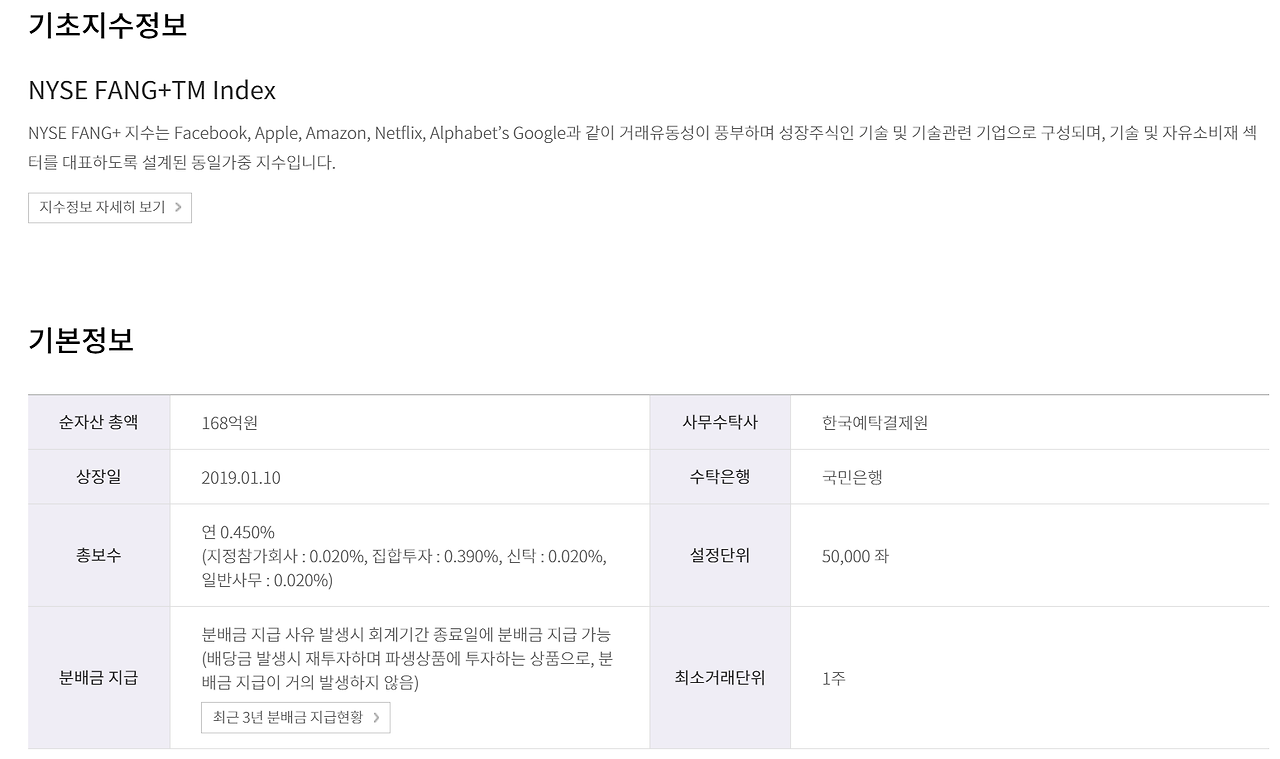Select the 사무수탁사 label cell
The width and height of the screenshot is (1280, 759).
pyautogui.click(x=719, y=422)
